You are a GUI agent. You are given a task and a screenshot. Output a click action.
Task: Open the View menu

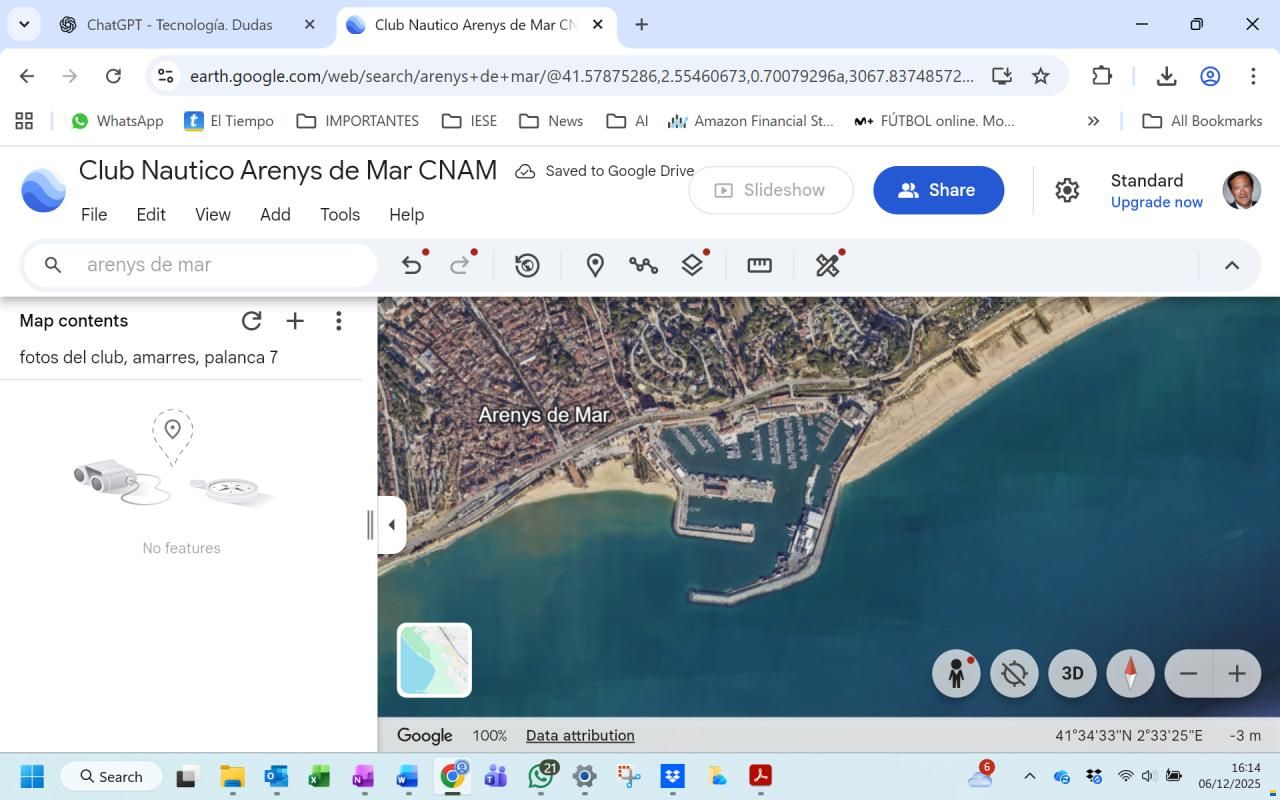[x=213, y=215]
